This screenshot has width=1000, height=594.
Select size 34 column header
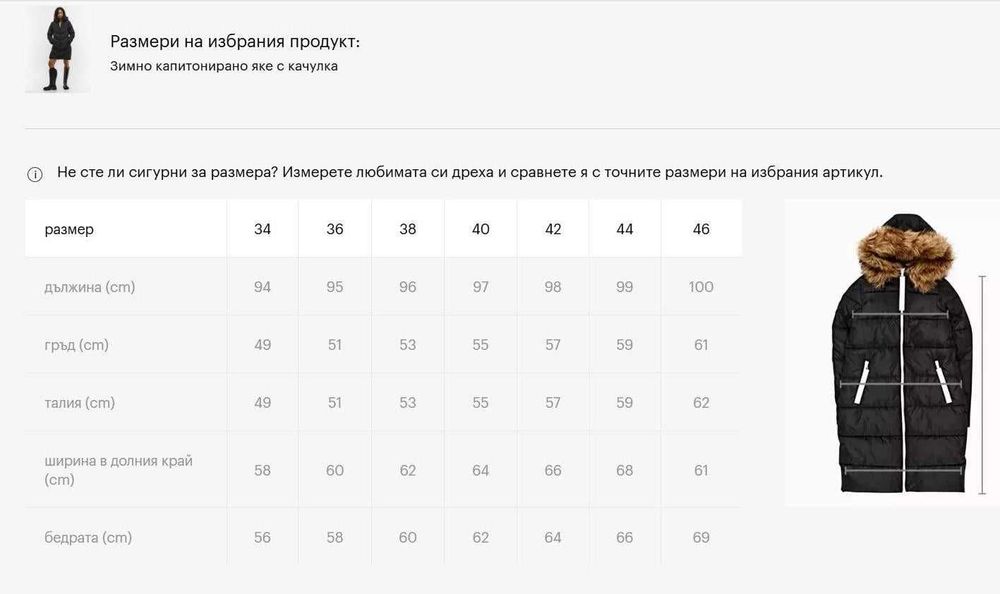click(x=262, y=229)
